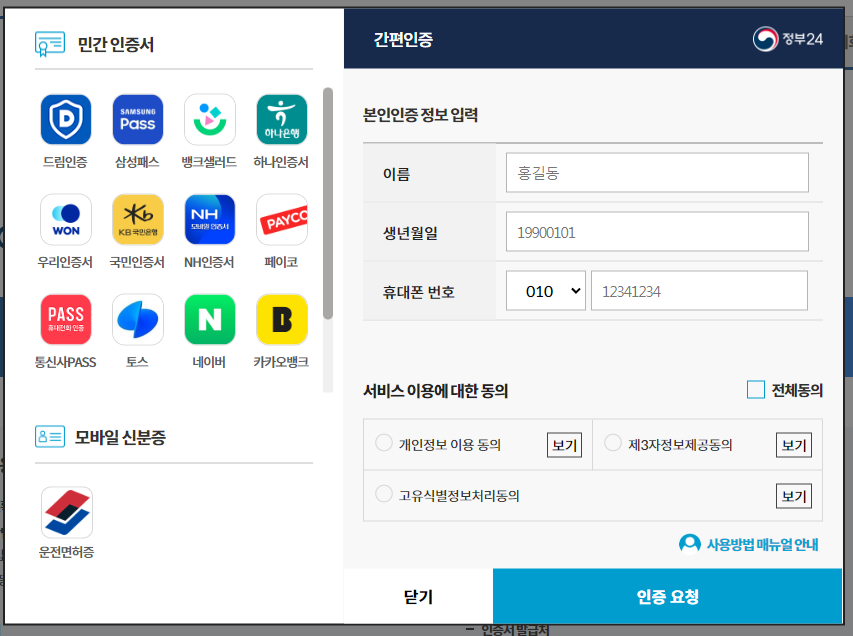853x636 pixels.
Task: Pick the 하나인증서 Hana Bank icon
Action: (281, 119)
